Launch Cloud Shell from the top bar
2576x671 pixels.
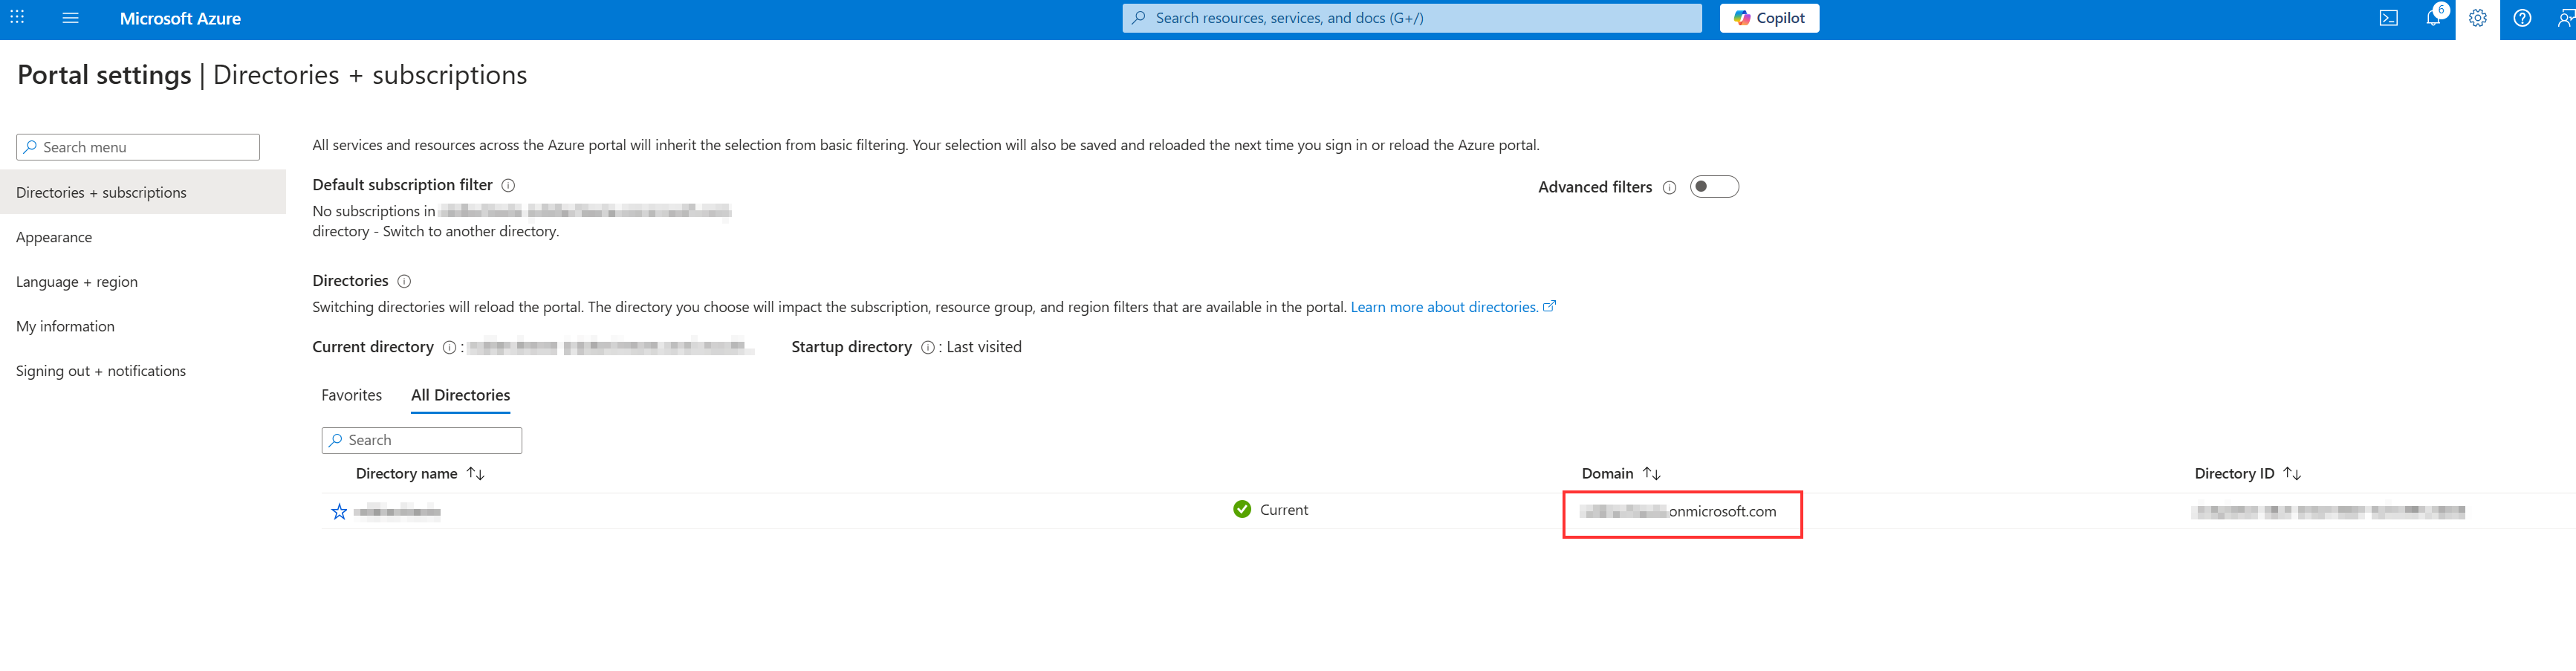[2388, 18]
